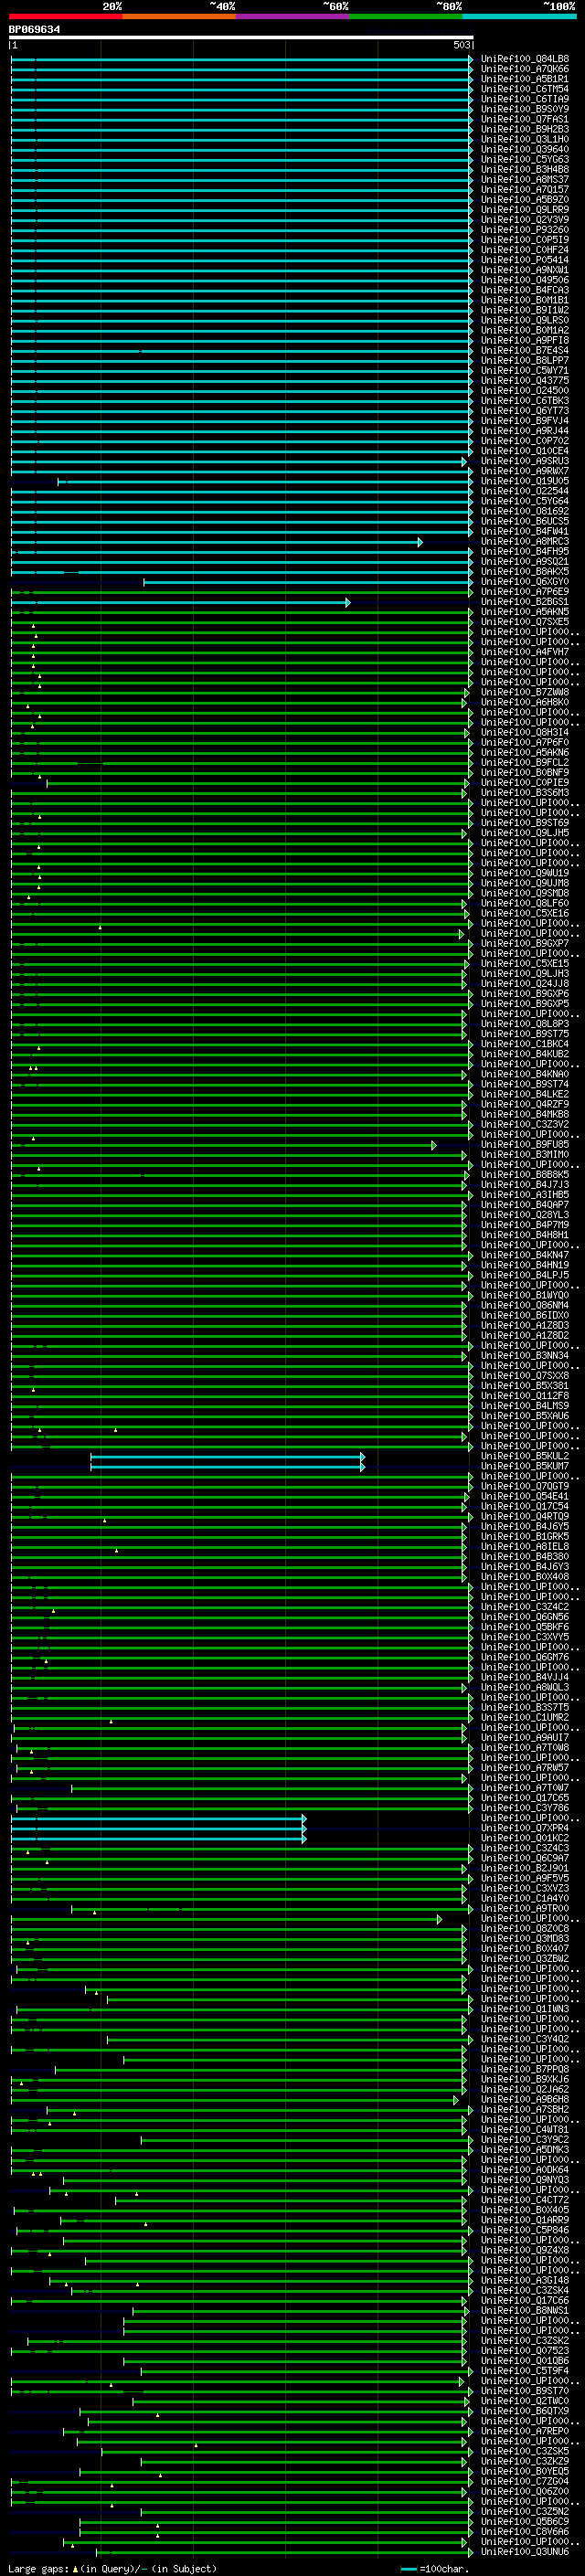Select the UniRef100_B1WYQ0 label
This screenshot has height=2576, width=585.
pyautogui.click(x=525, y=1296)
